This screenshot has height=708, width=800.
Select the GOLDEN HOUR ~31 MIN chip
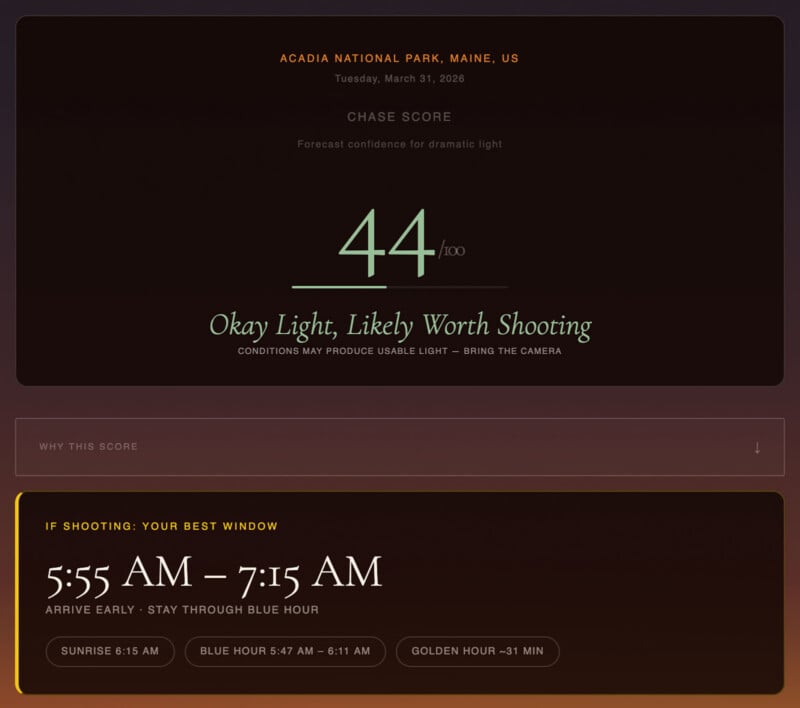pos(479,651)
